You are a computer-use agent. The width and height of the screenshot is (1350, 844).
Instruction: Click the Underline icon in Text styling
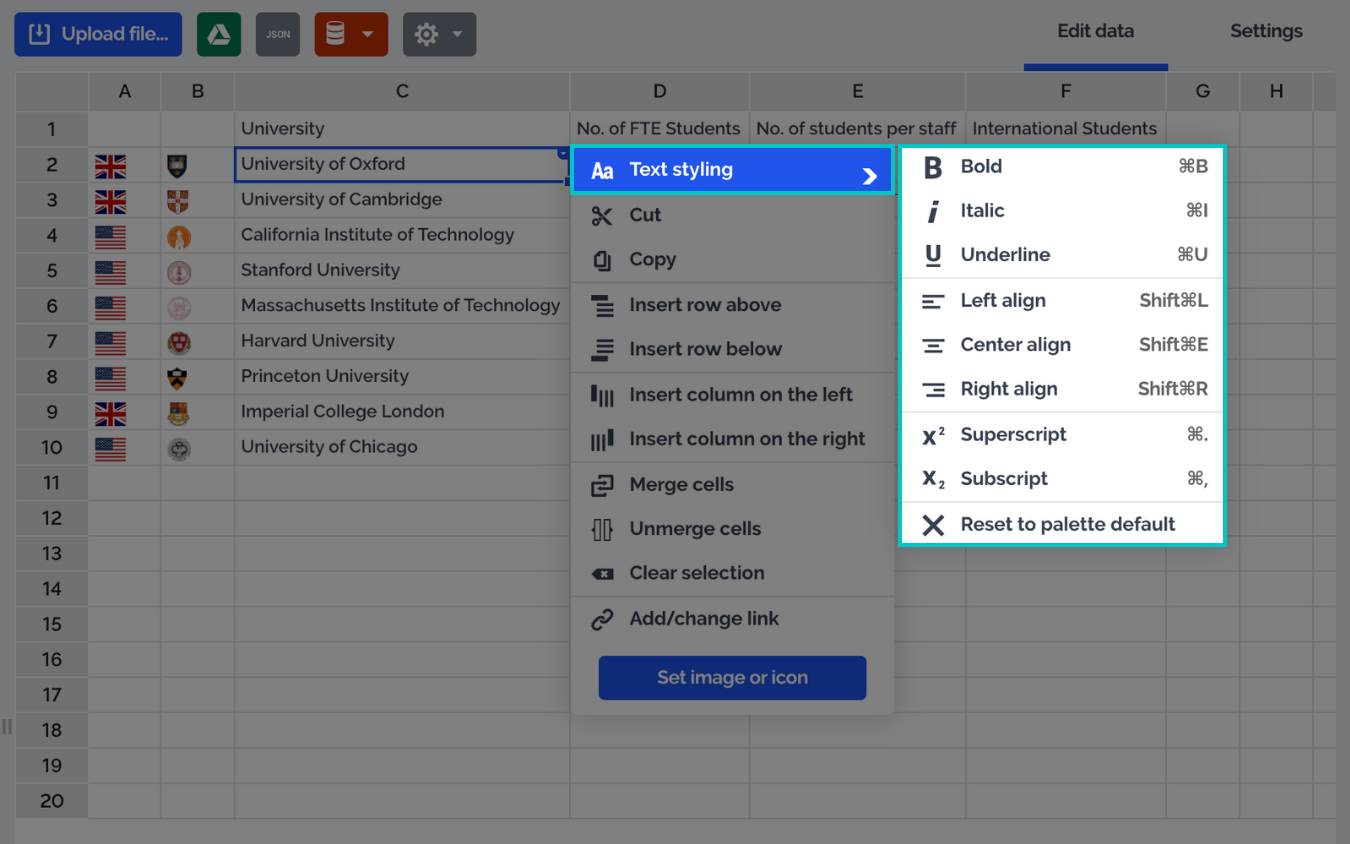click(x=933, y=255)
